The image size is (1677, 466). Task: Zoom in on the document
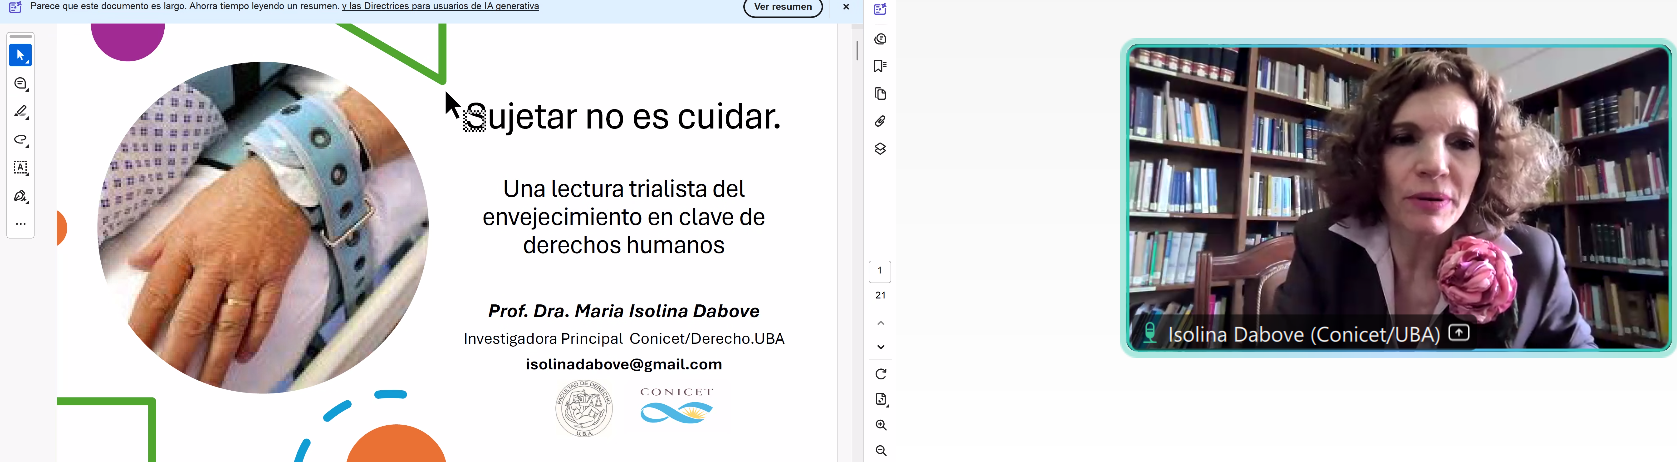point(880,425)
